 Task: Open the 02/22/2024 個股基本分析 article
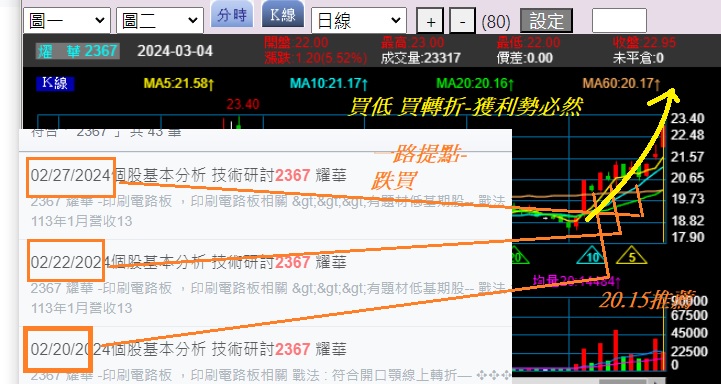click(189, 263)
